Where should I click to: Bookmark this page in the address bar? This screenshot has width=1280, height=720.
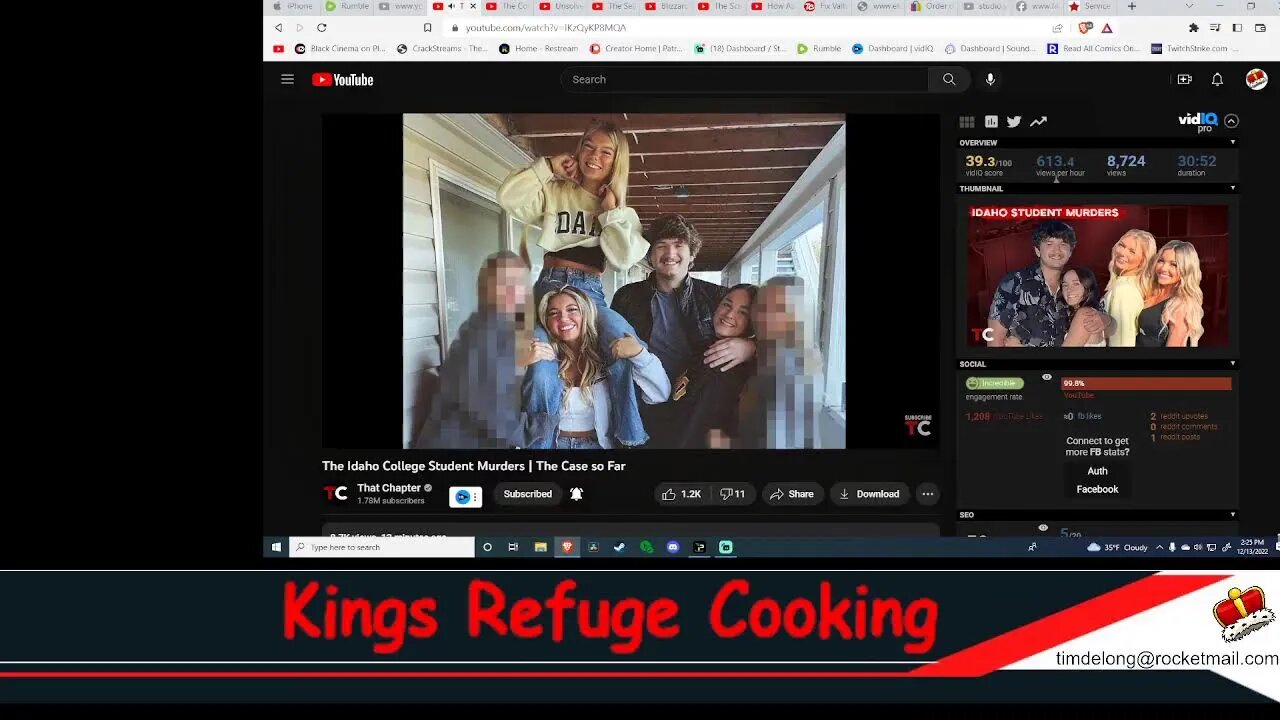point(427,28)
